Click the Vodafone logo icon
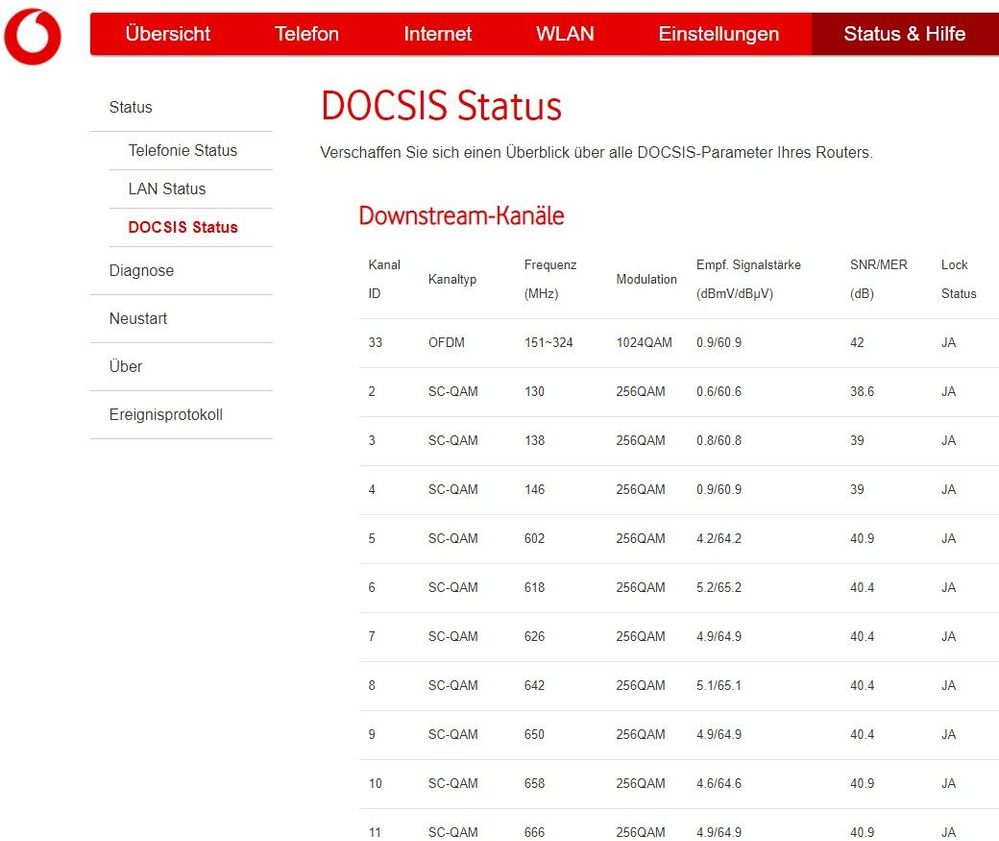999x841 pixels. [32, 36]
